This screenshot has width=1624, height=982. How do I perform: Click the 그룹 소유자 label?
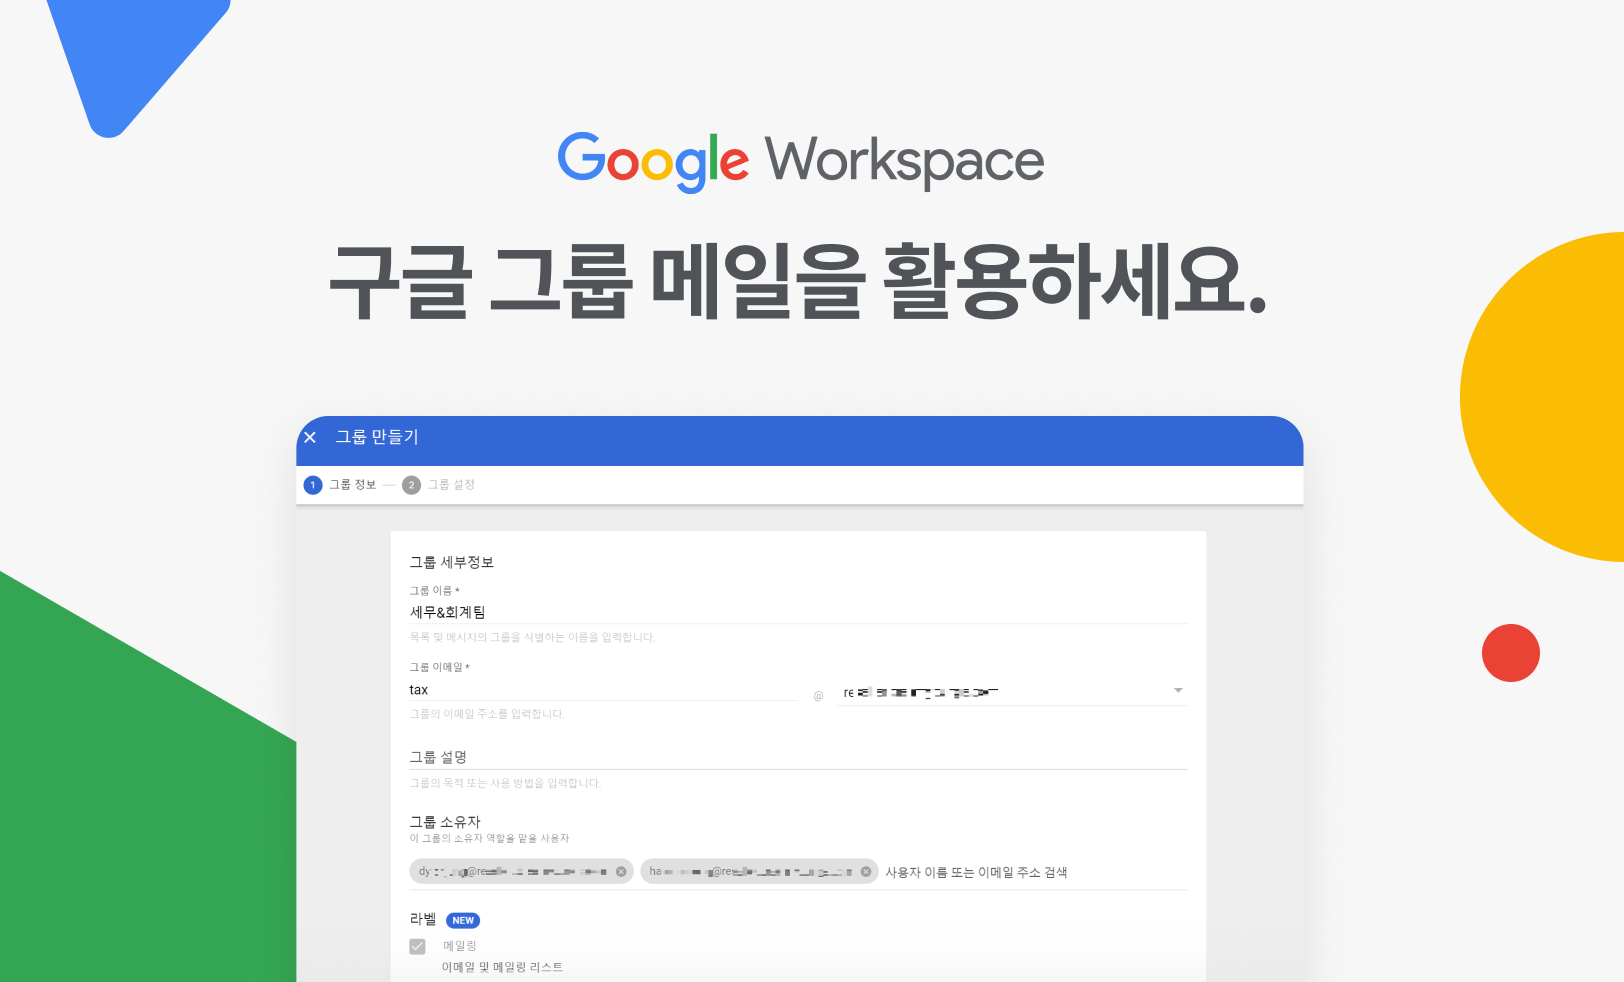pyautogui.click(x=445, y=821)
